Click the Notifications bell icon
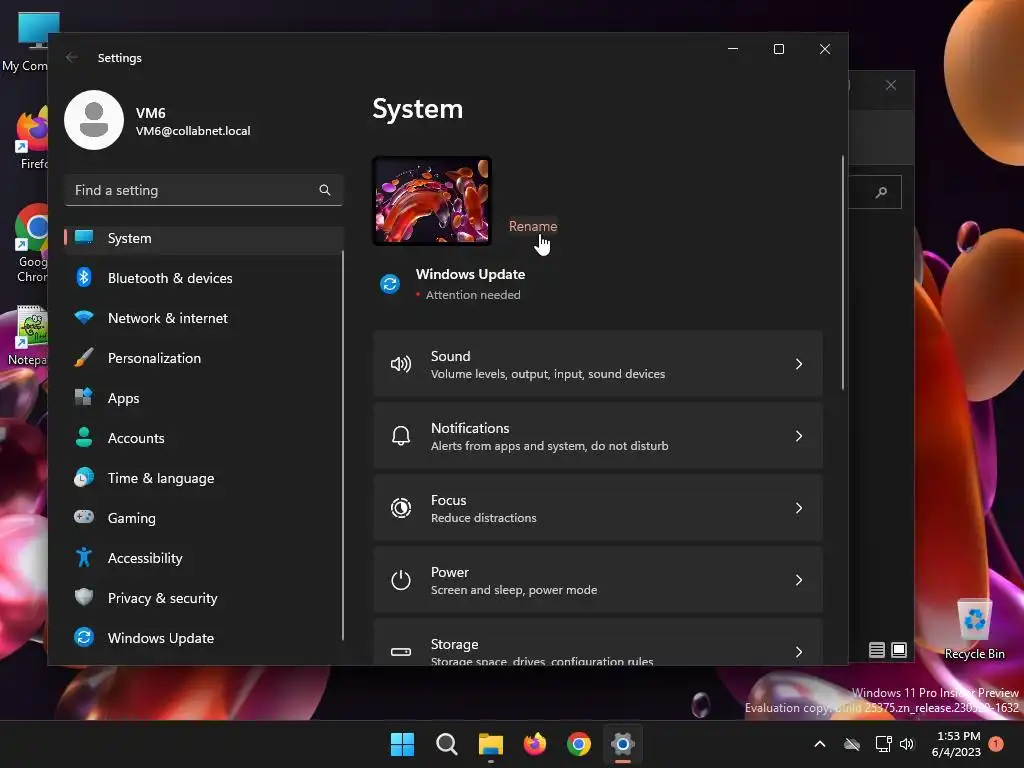Image resolution: width=1024 pixels, height=768 pixels. (401, 436)
